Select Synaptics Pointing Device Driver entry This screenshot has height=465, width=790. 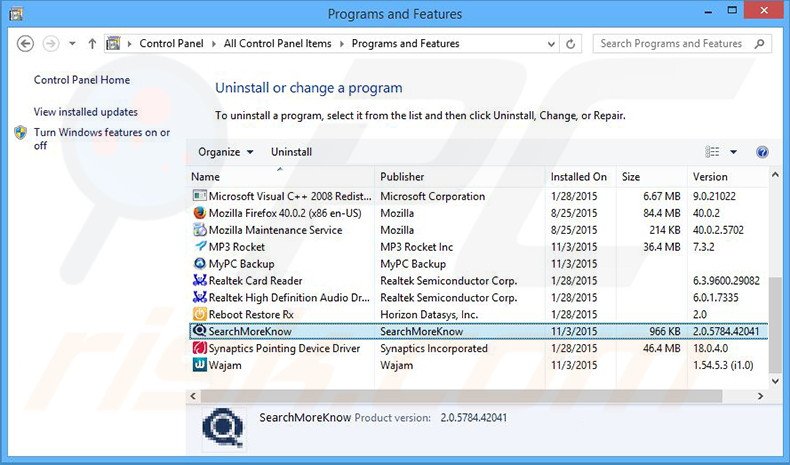click(284, 348)
